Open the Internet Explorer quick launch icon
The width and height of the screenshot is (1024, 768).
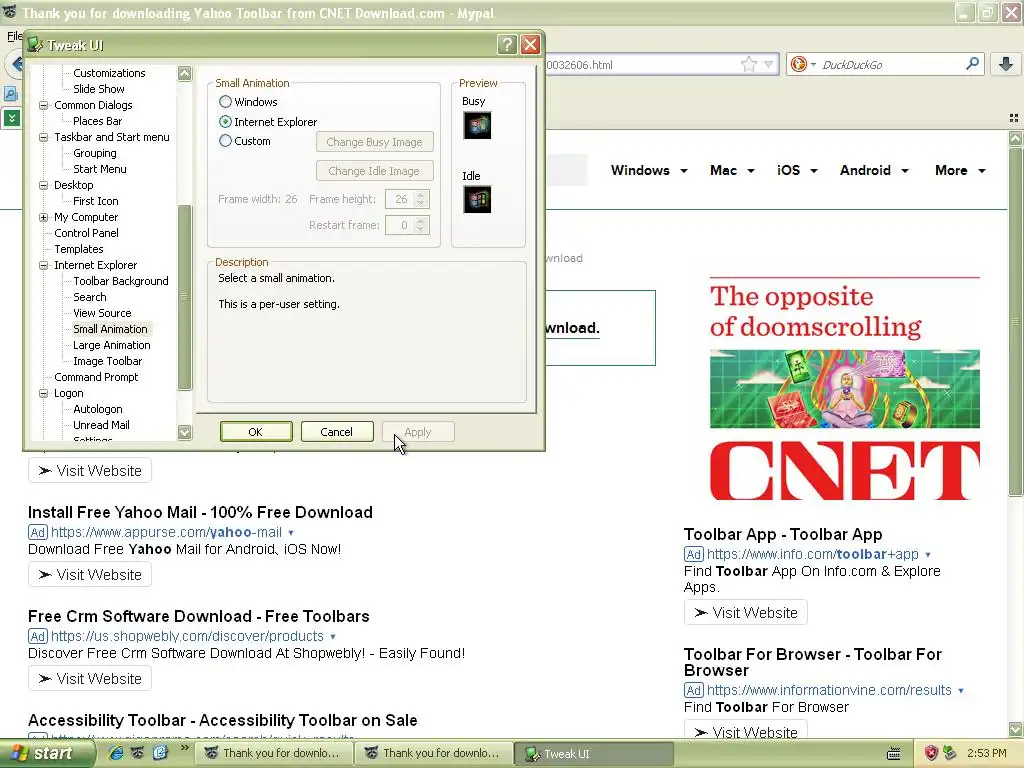click(116, 753)
